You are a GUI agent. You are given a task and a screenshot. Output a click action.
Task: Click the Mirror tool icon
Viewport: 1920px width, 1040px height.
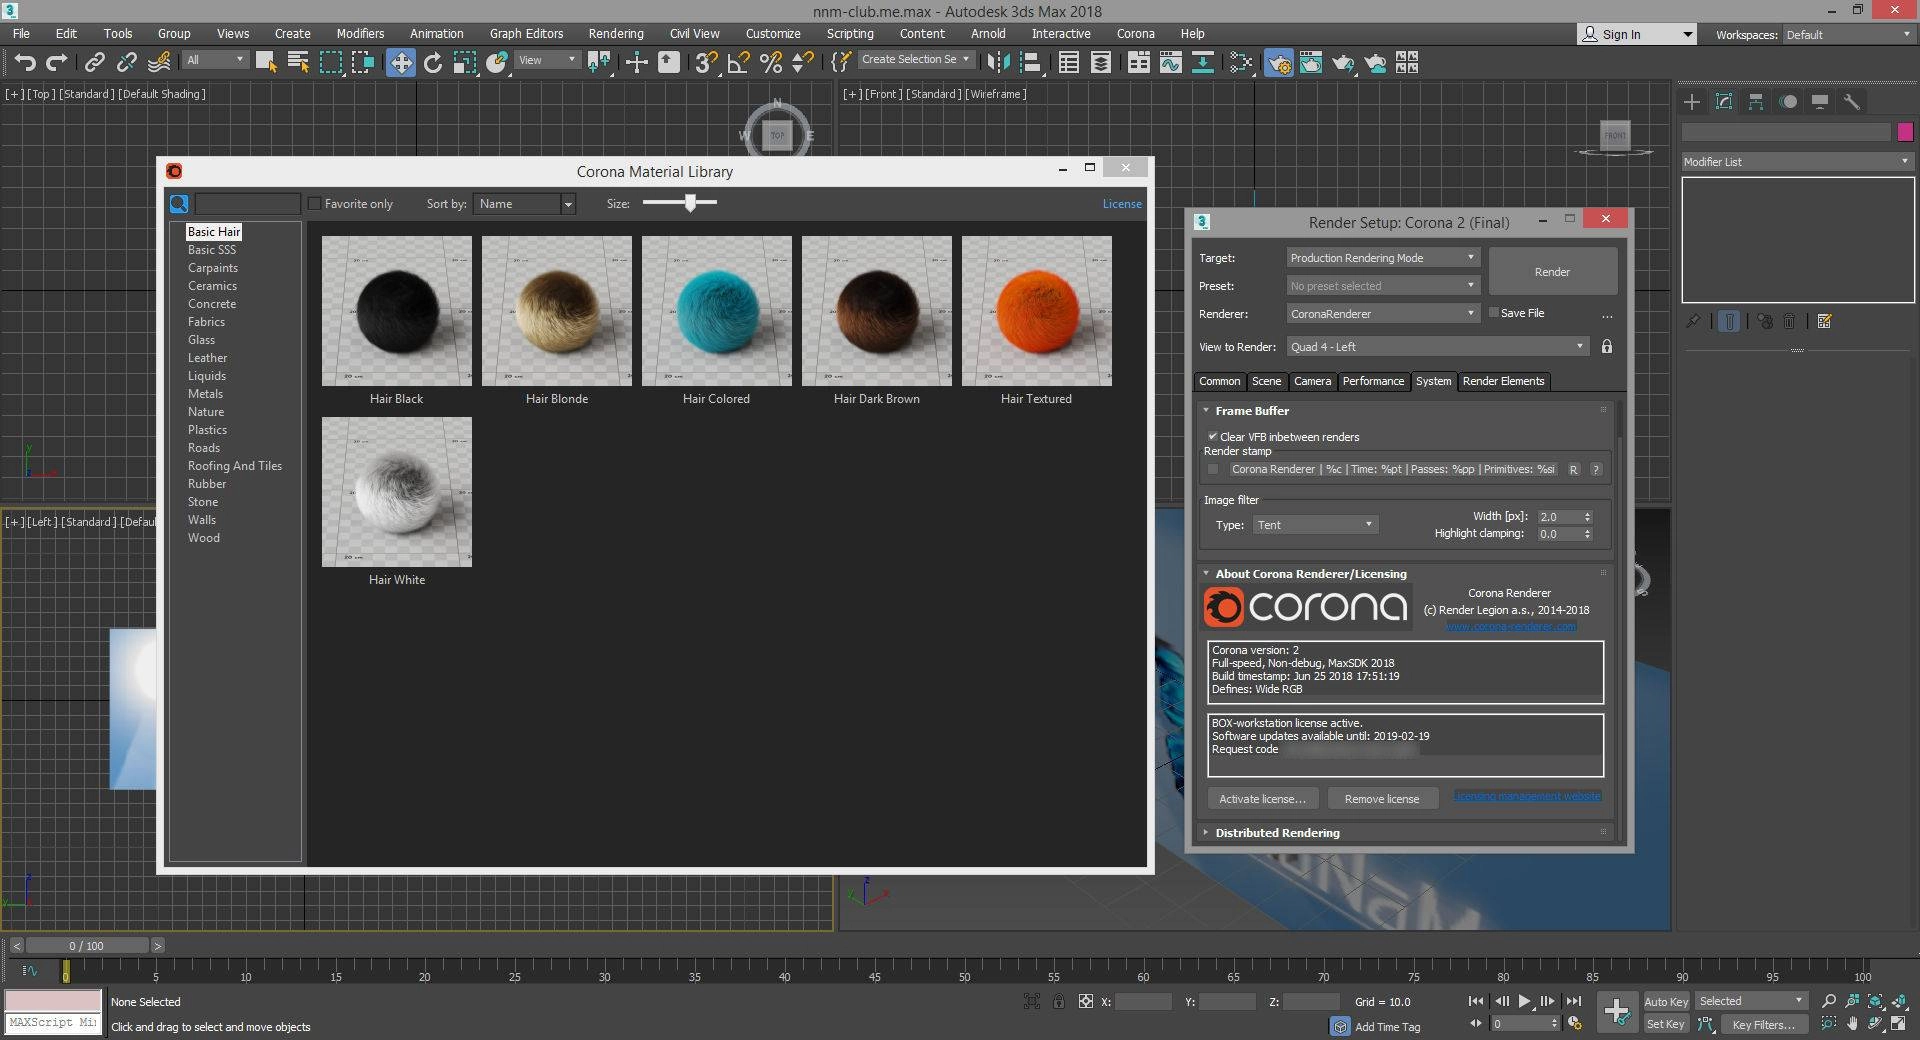997,62
